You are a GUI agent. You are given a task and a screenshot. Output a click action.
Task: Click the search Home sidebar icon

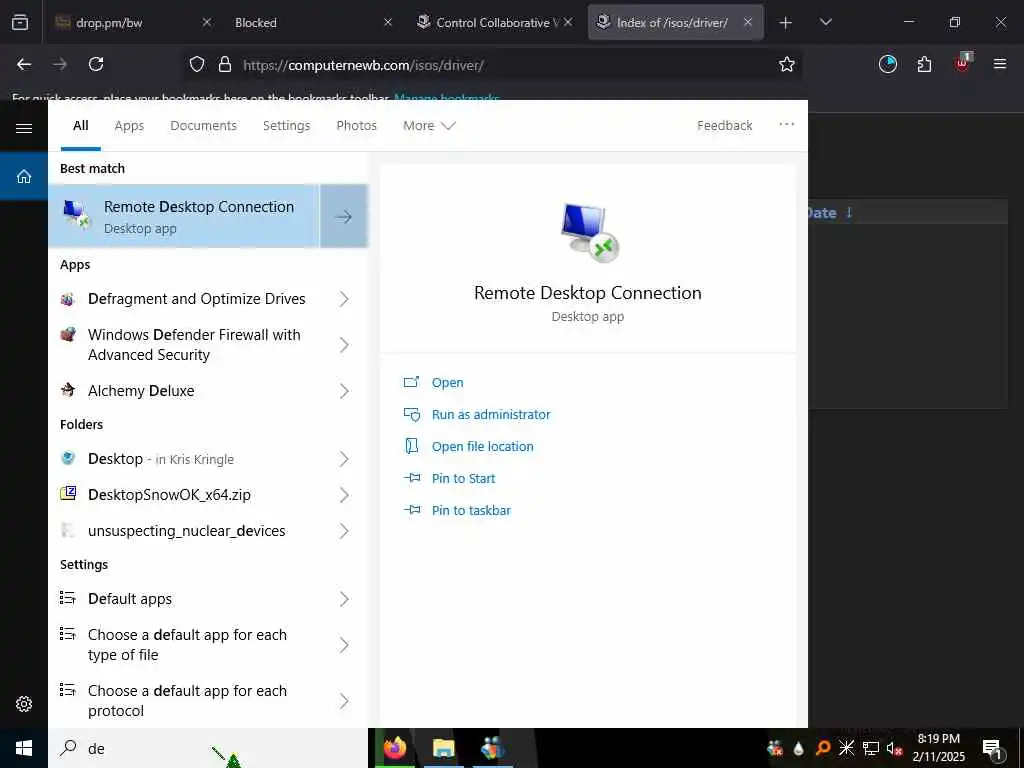click(24, 176)
